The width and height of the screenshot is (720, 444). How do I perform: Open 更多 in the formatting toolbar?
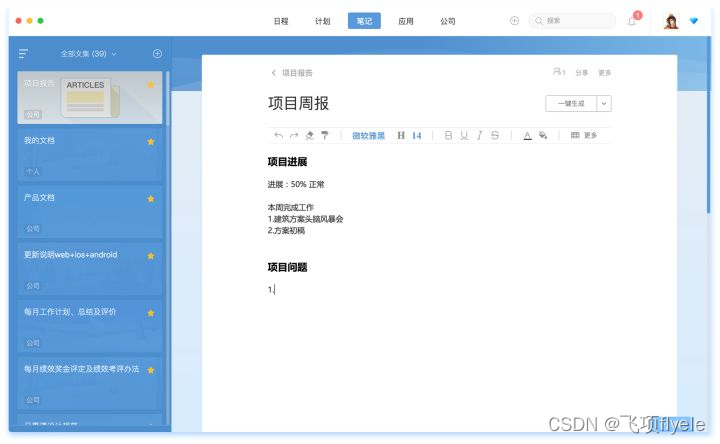[591, 135]
